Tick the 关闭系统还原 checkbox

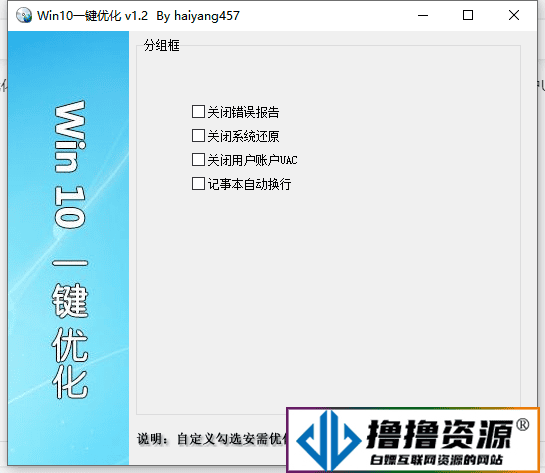[x=198, y=136]
